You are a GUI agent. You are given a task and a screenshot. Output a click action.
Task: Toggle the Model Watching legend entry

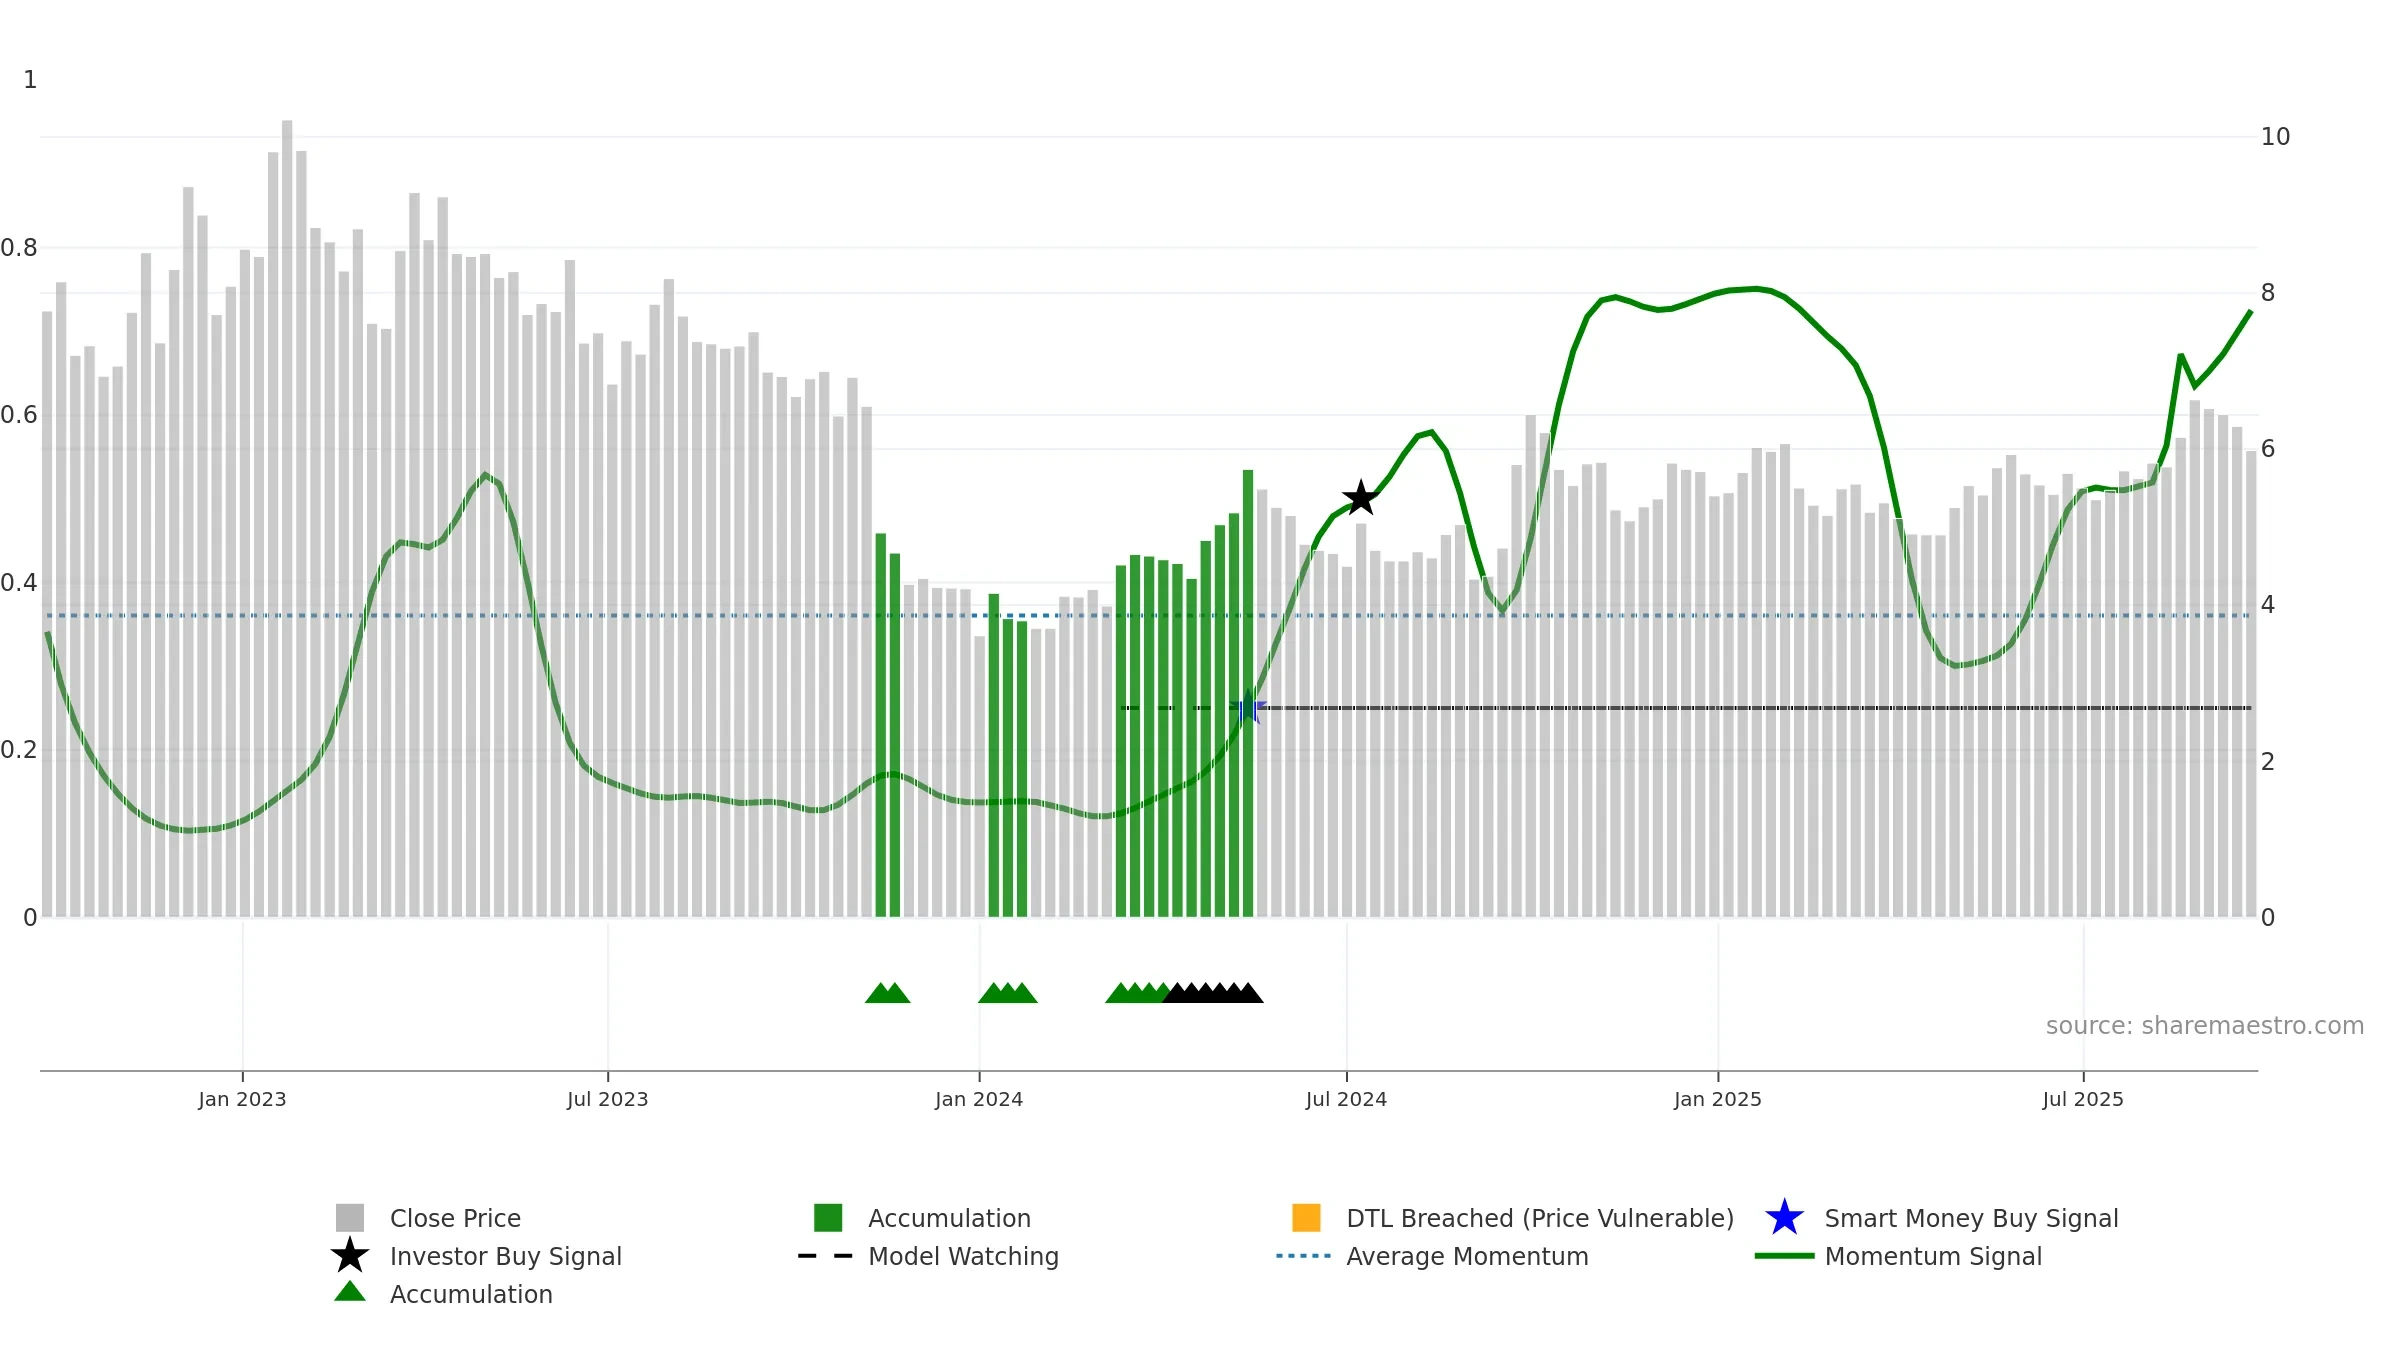[x=928, y=1256]
